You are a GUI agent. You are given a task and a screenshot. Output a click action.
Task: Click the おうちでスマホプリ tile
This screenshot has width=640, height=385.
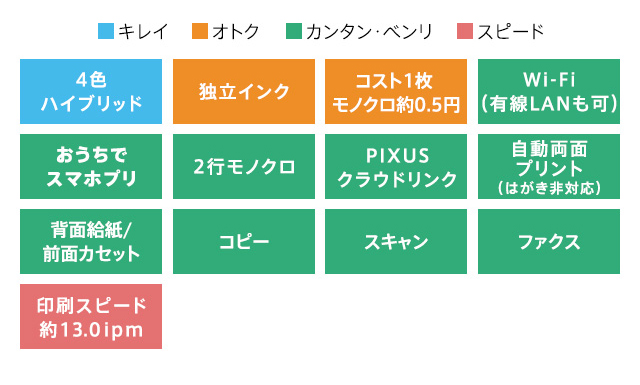(x=91, y=167)
